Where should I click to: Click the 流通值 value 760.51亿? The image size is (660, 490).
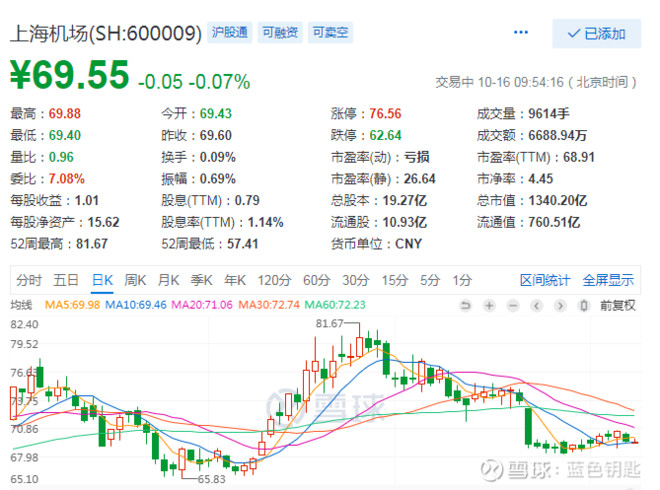coord(554,222)
